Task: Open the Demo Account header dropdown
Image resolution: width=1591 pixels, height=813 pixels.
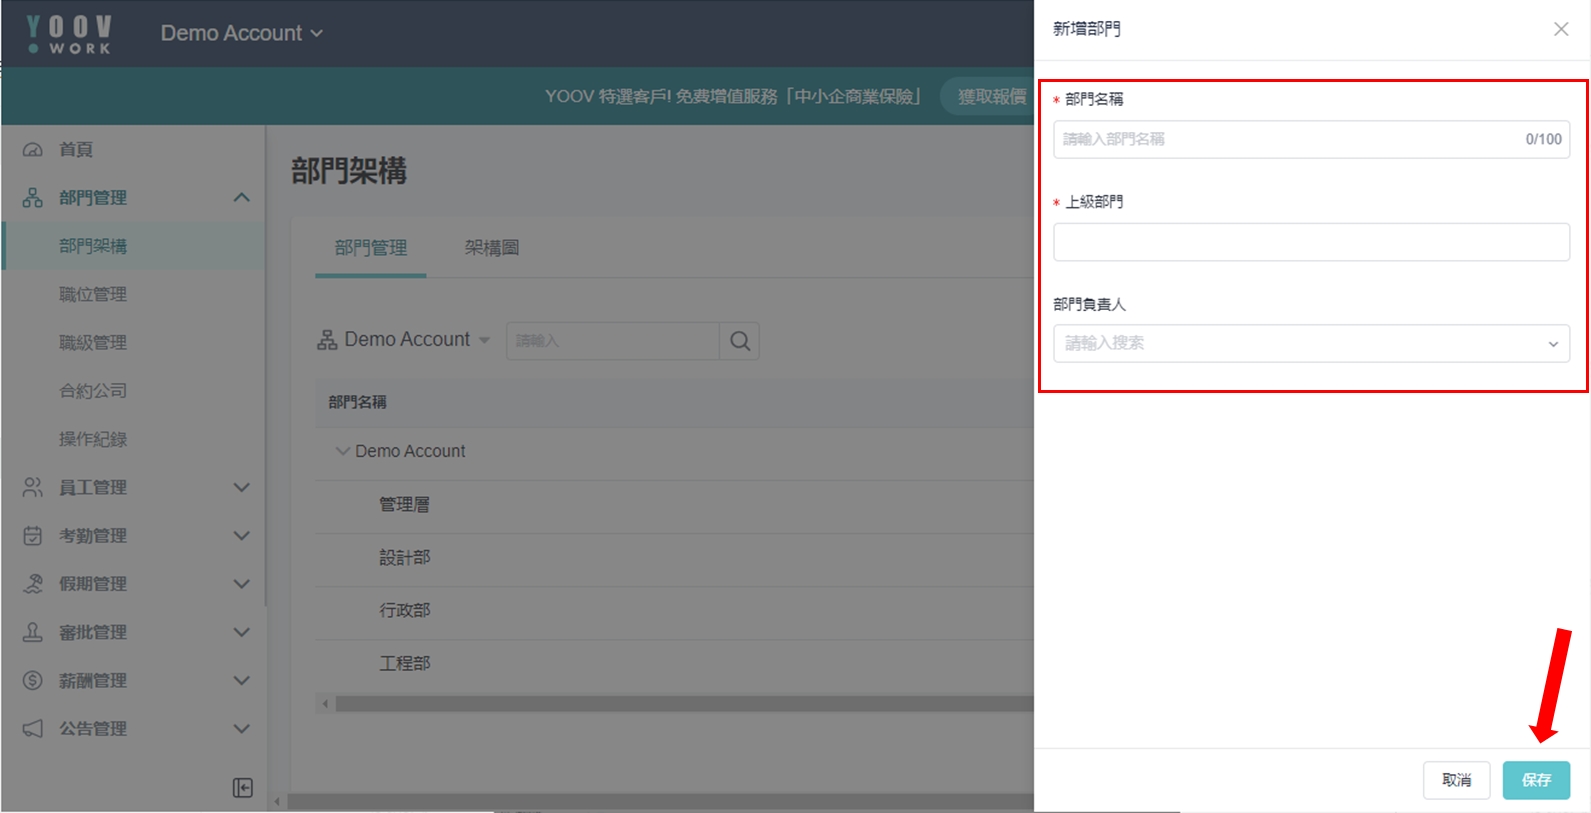Action: tap(242, 33)
